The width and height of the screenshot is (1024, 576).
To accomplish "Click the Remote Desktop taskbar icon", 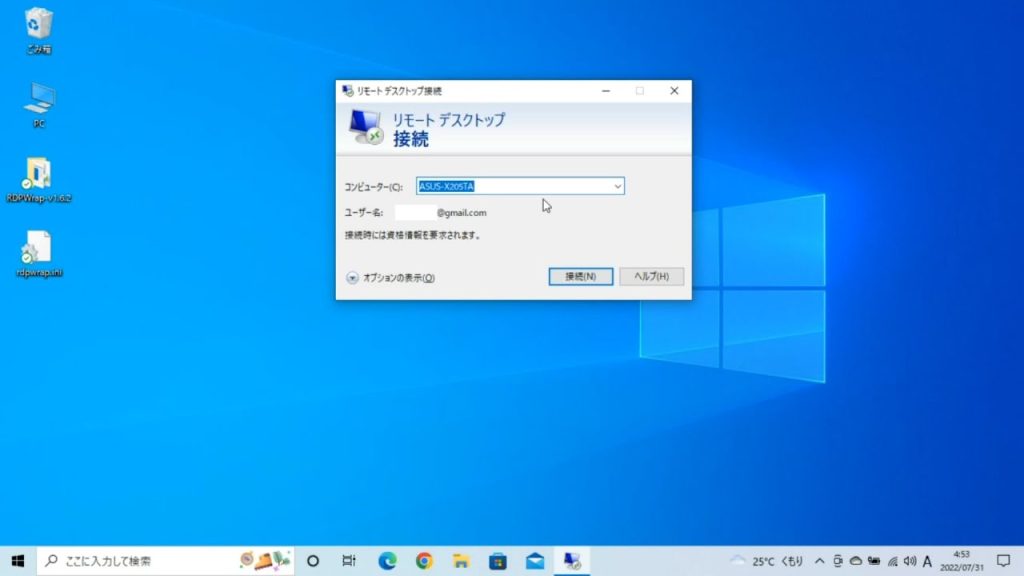I will pos(572,561).
